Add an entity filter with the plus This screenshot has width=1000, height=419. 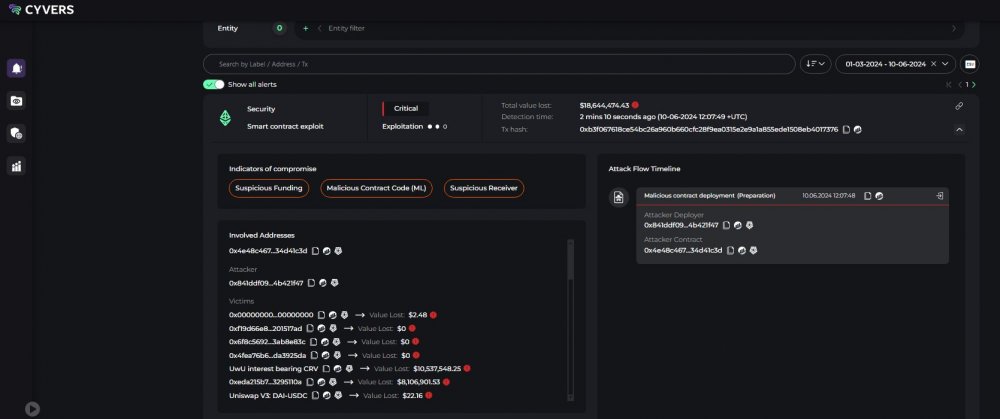click(305, 28)
